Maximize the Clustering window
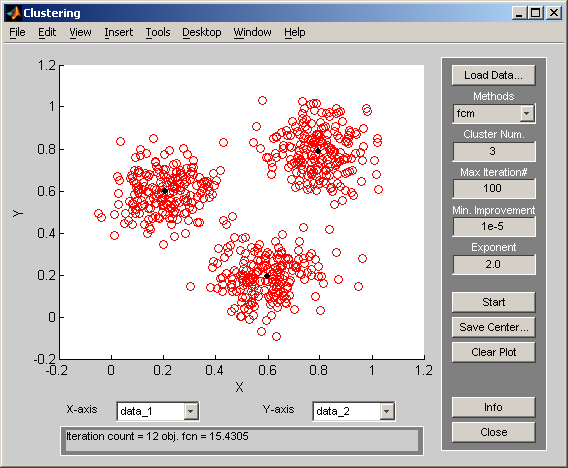The height and width of the screenshot is (468, 568). coord(535,13)
